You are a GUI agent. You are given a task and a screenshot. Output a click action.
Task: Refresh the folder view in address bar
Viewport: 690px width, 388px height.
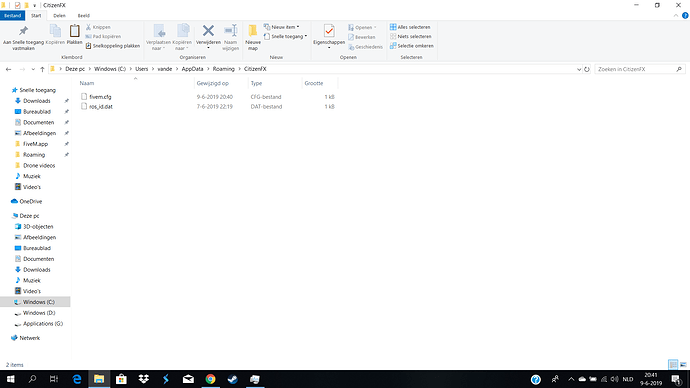point(587,69)
